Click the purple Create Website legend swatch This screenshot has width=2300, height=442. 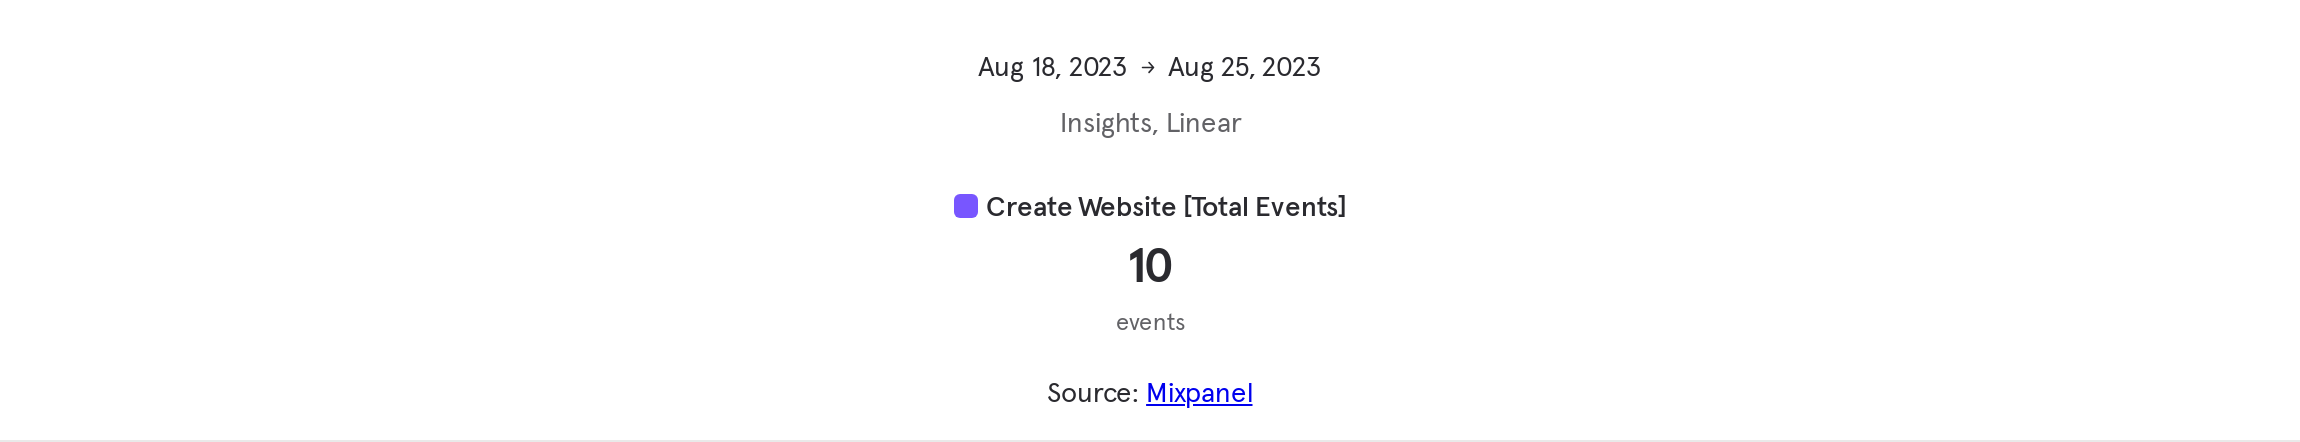pos(965,206)
